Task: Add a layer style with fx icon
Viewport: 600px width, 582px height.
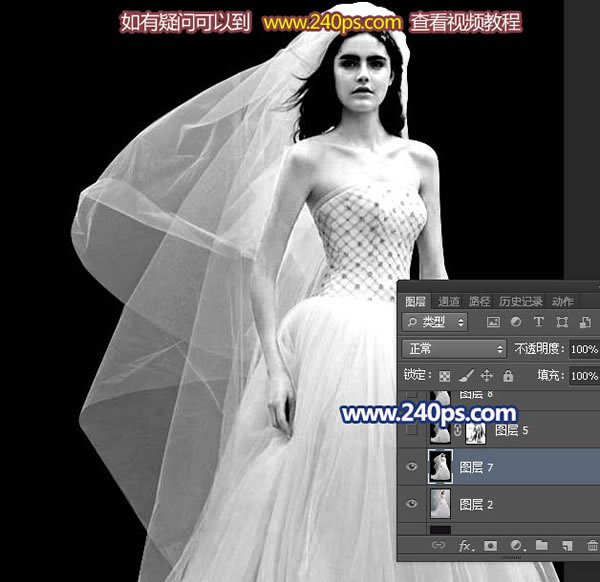Action: tap(466, 546)
